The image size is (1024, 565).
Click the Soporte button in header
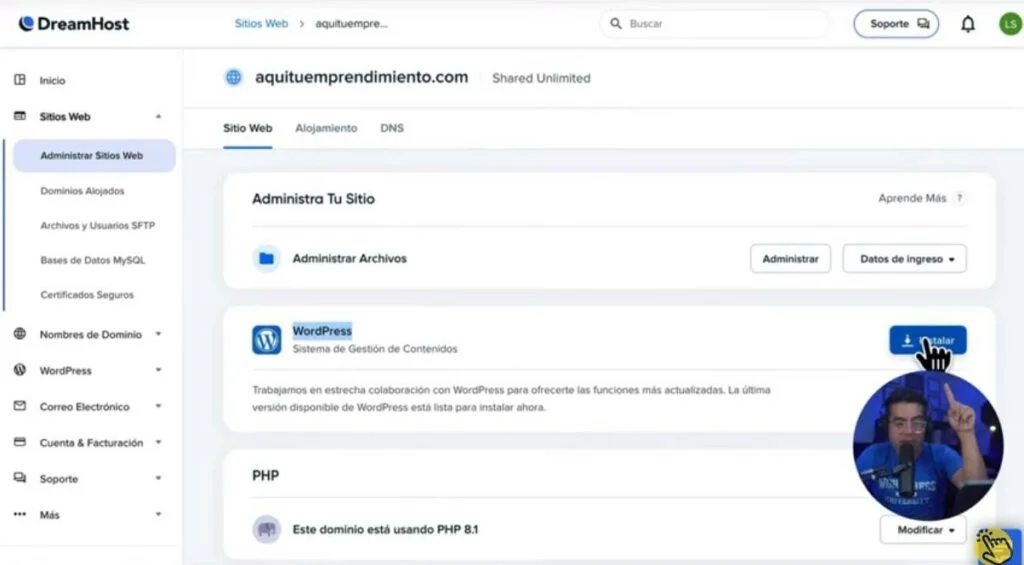click(x=896, y=24)
